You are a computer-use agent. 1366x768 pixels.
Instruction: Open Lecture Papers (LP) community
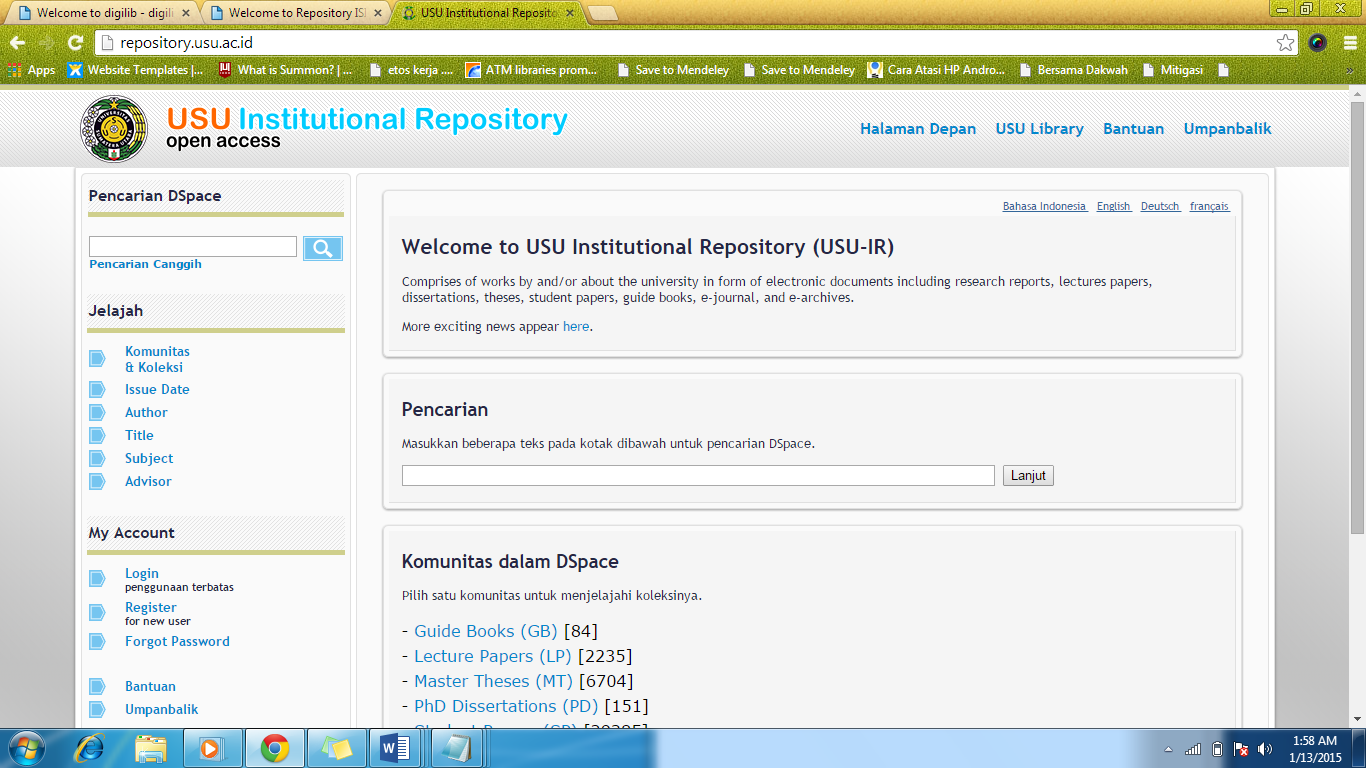click(492, 656)
